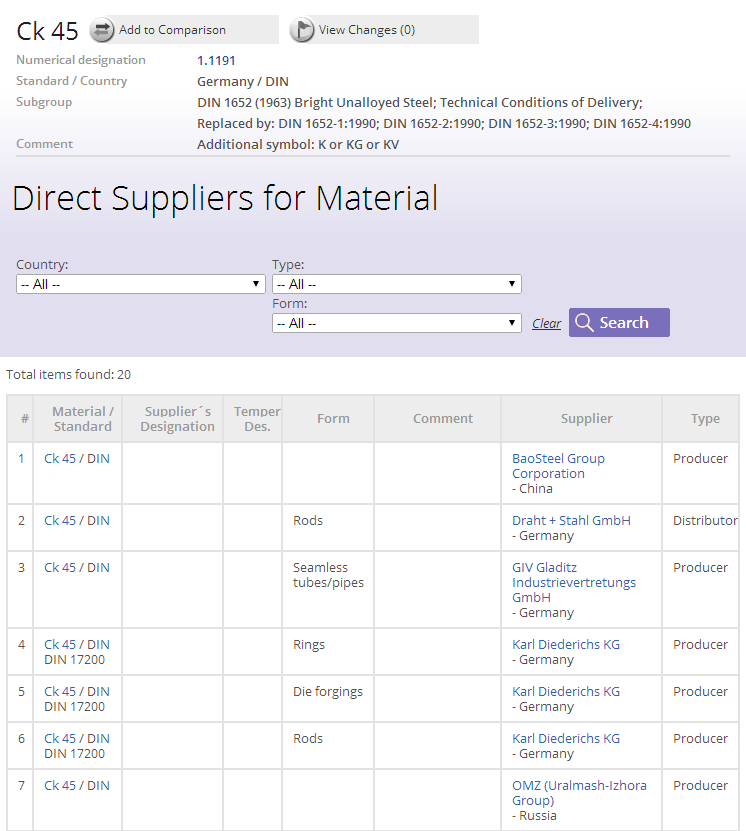This screenshot has height=831, width=746.
Task: Click the Type column header
Action: tap(705, 419)
